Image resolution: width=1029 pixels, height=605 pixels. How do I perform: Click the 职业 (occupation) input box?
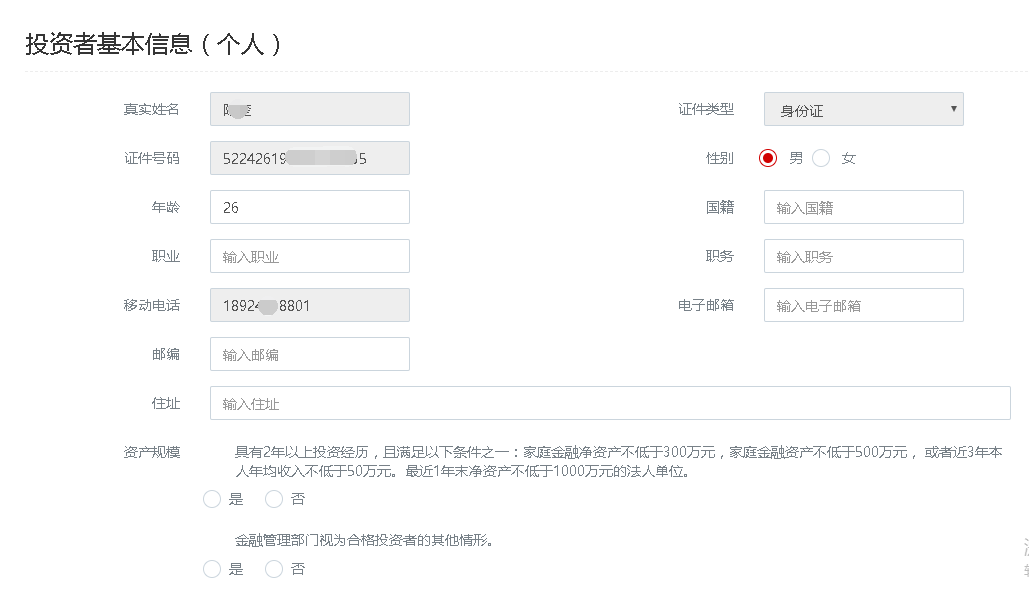pyautogui.click(x=309, y=256)
